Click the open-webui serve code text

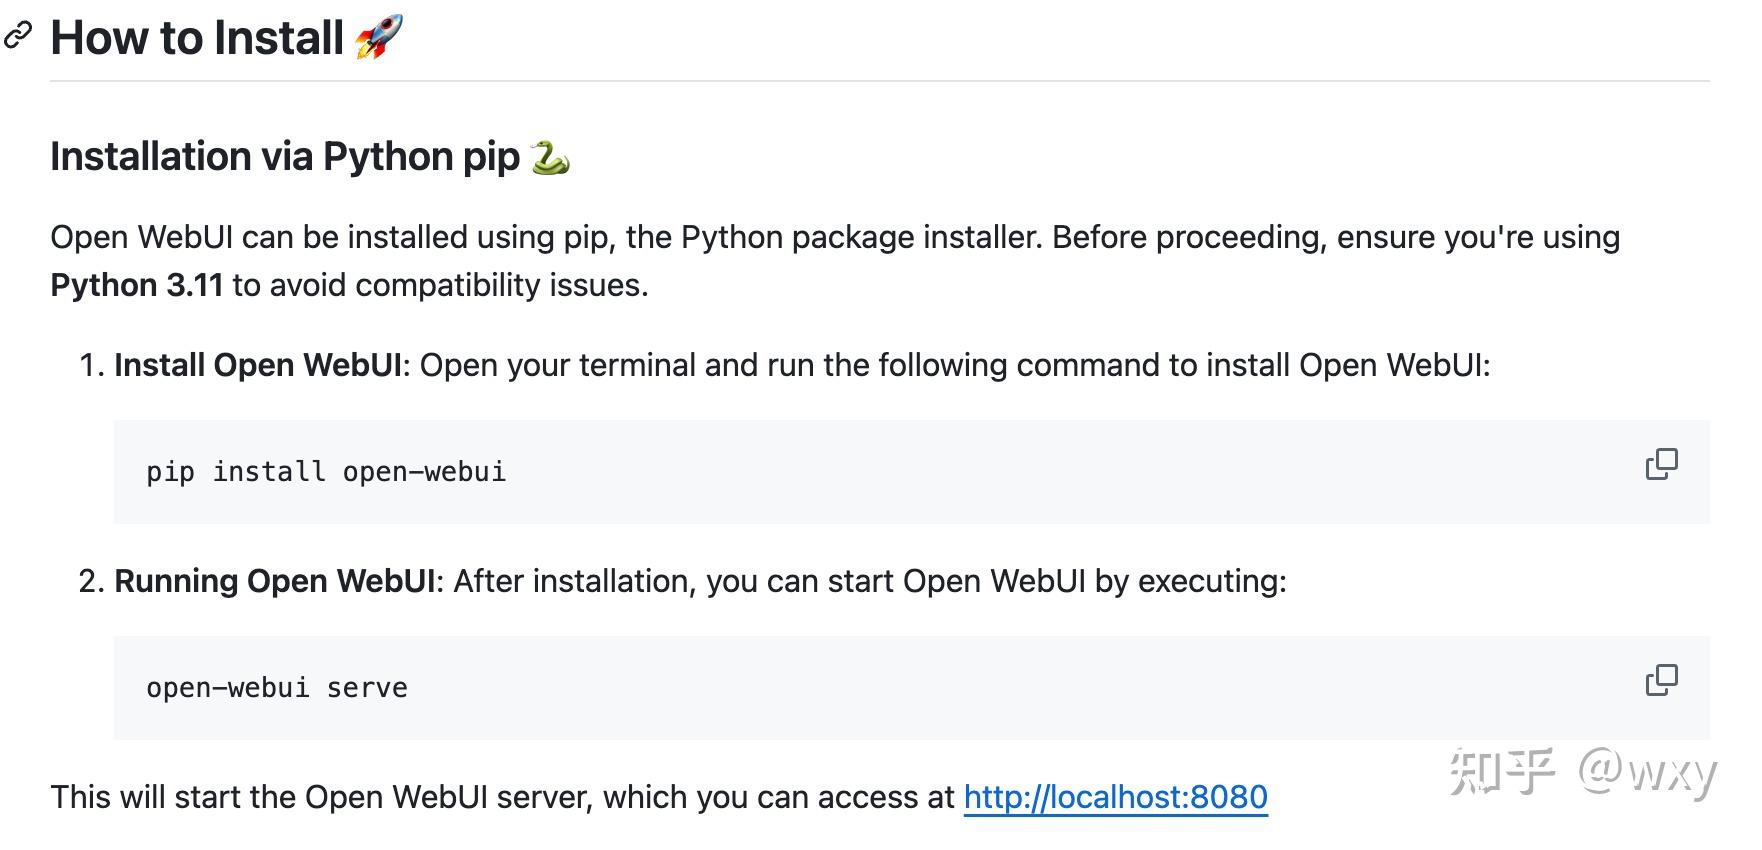pos(277,688)
